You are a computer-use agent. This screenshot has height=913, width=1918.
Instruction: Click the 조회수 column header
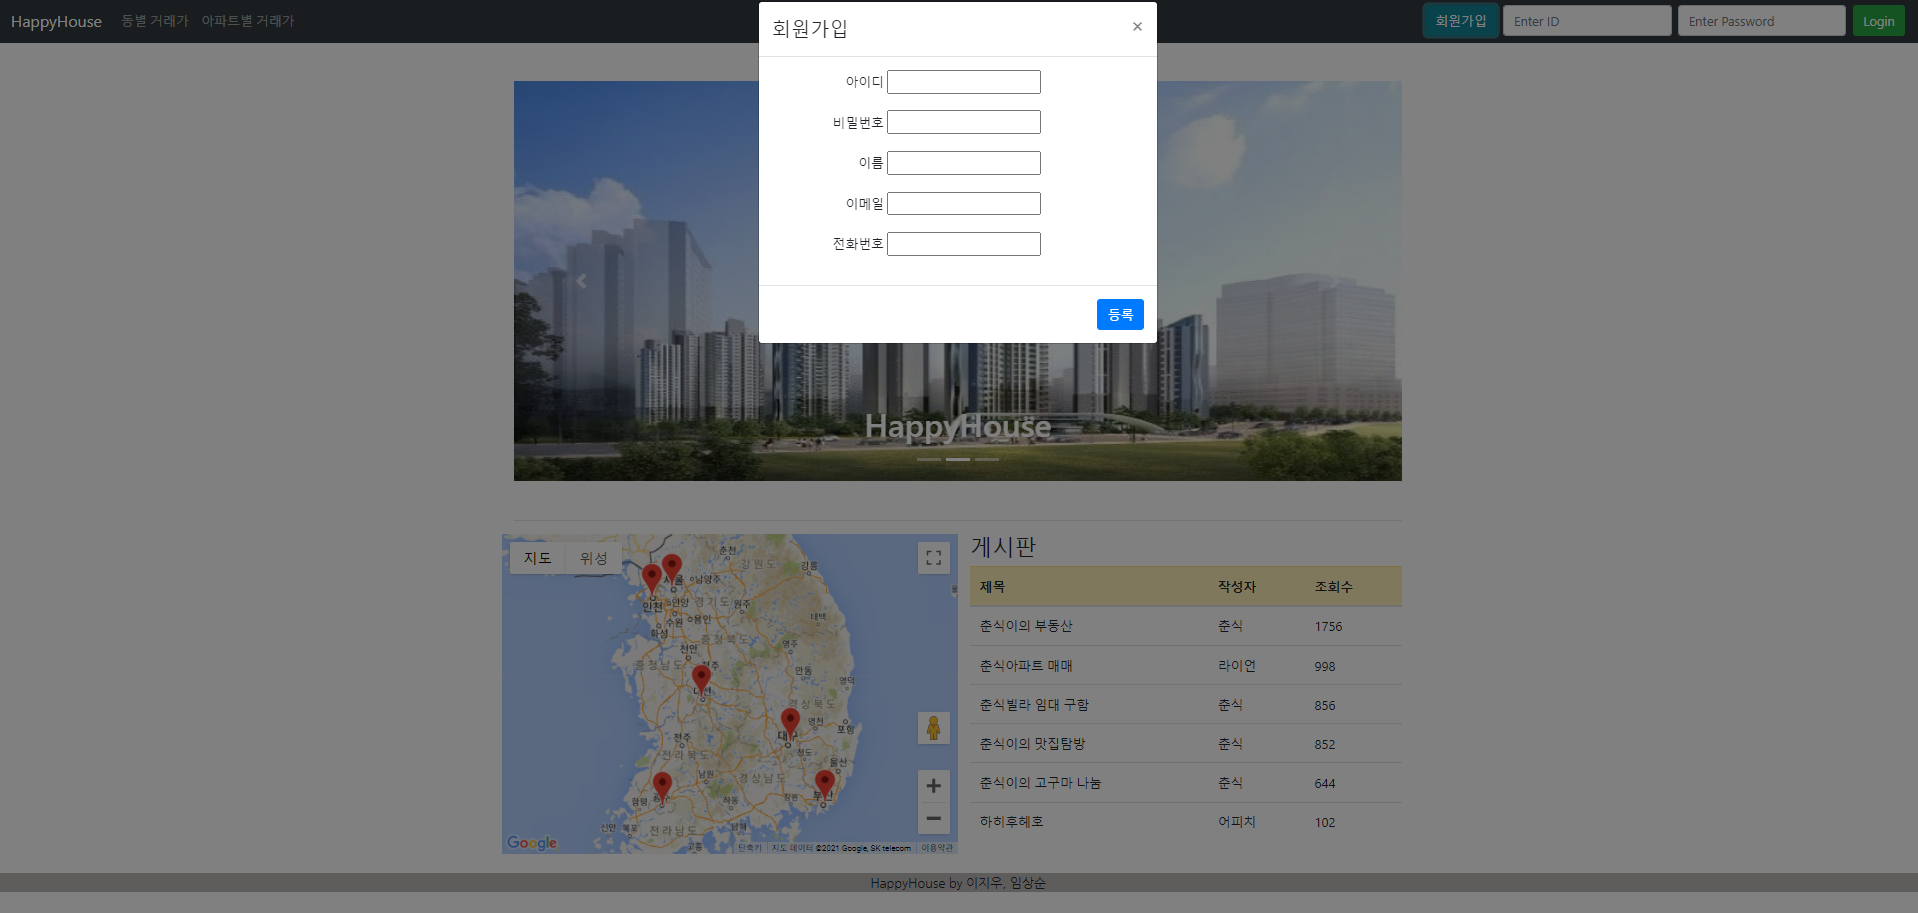tap(1333, 587)
